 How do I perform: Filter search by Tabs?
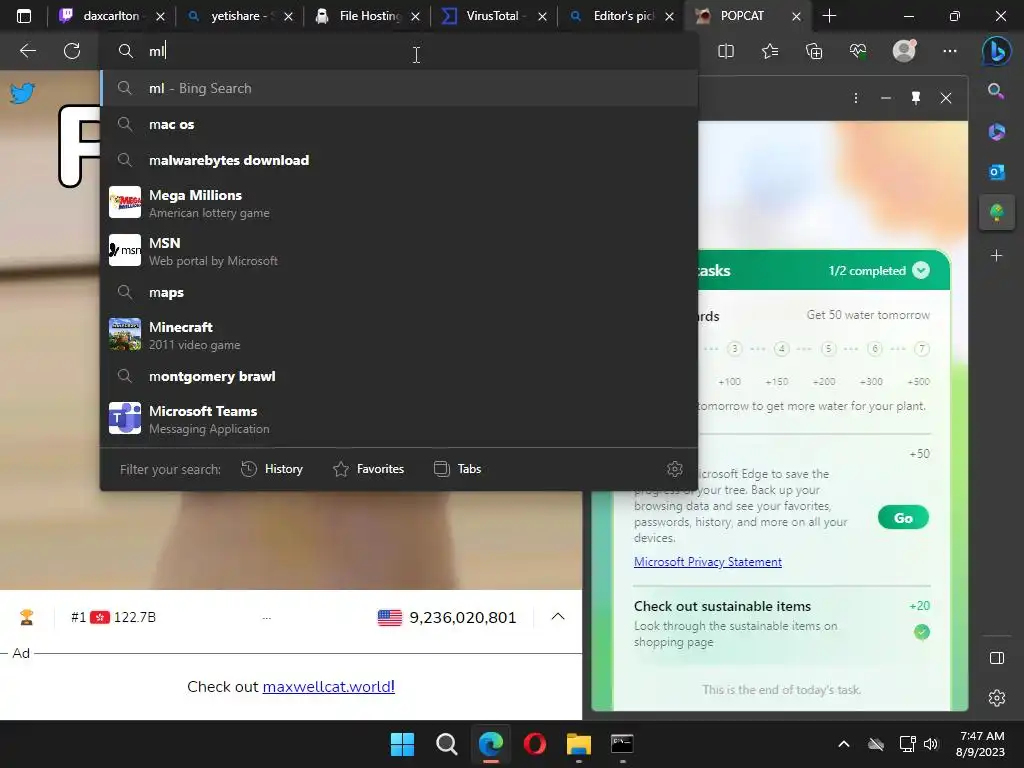(457, 469)
